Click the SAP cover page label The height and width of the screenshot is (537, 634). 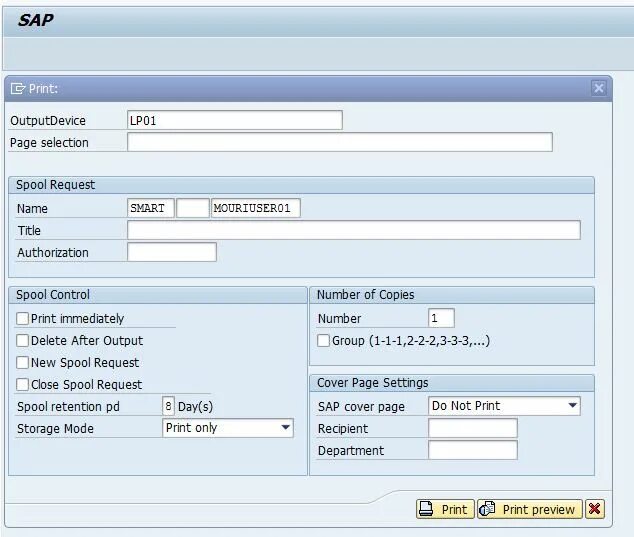361,407
